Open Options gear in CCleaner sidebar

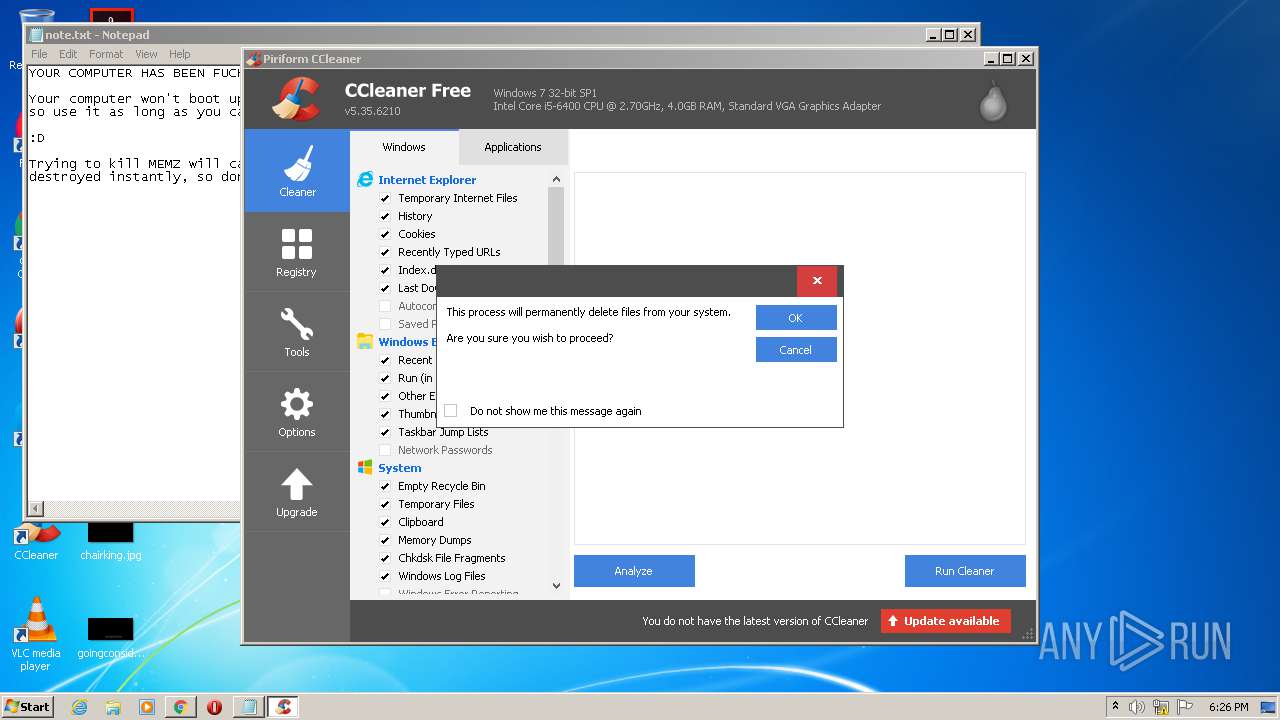point(297,411)
